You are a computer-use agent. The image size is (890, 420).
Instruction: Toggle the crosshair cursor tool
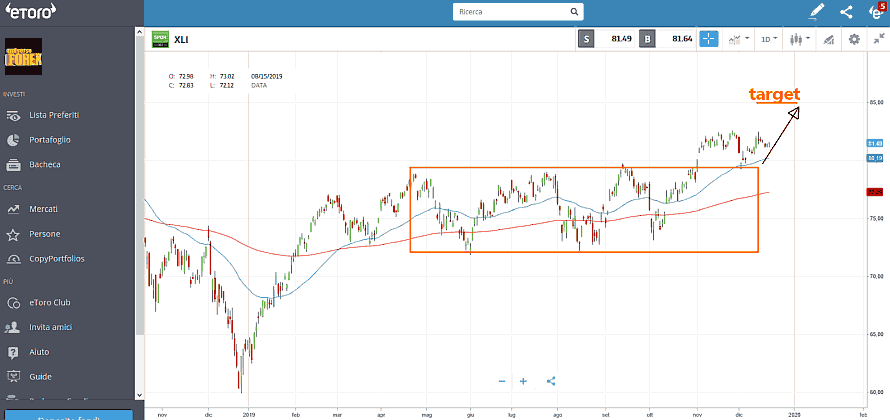pyautogui.click(x=708, y=39)
